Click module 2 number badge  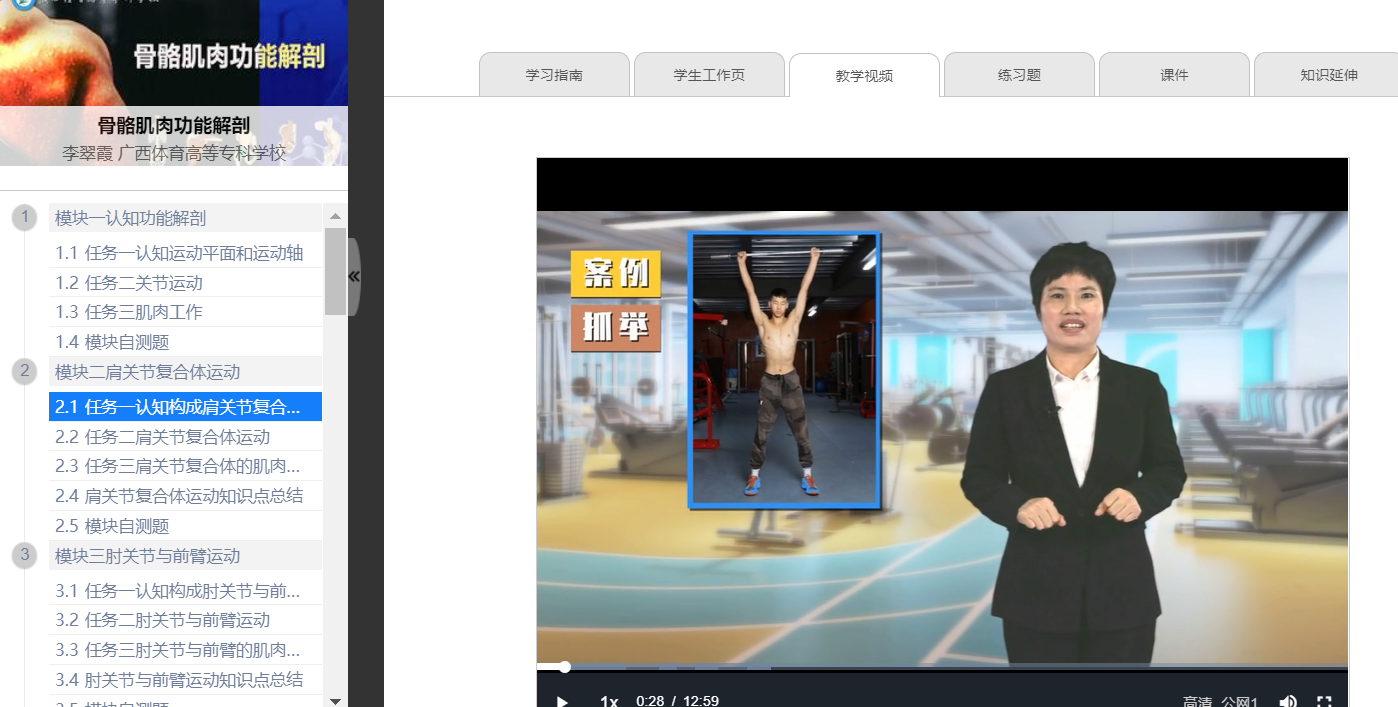click(24, 371)
